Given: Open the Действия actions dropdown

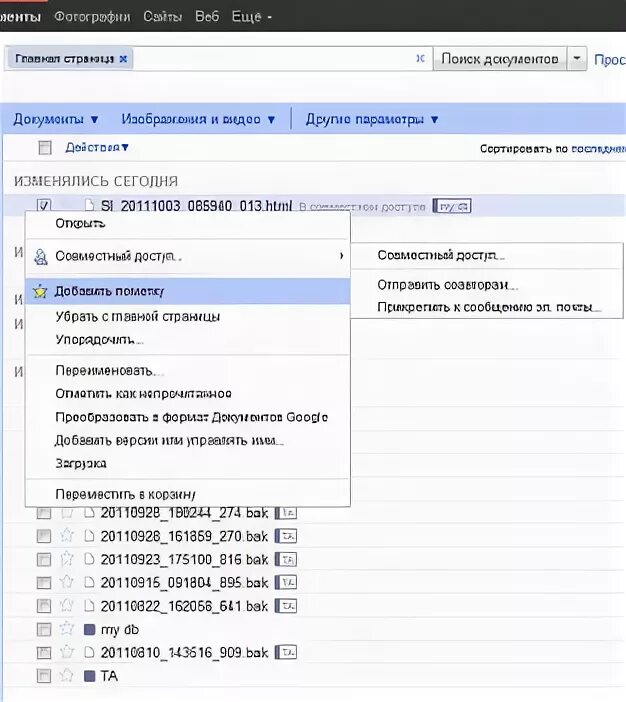Looking at the screenshot, I should 97,147.
